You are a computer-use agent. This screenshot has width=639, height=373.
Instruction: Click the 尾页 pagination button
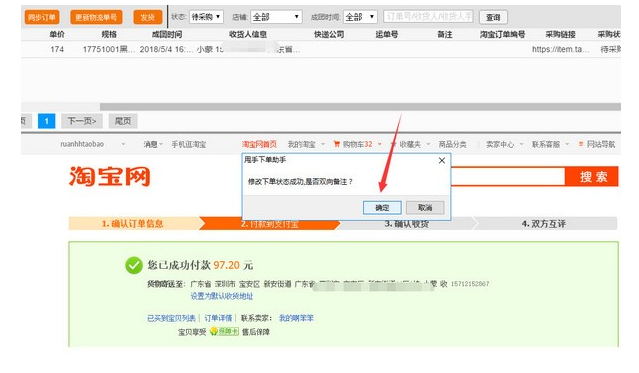123,121
